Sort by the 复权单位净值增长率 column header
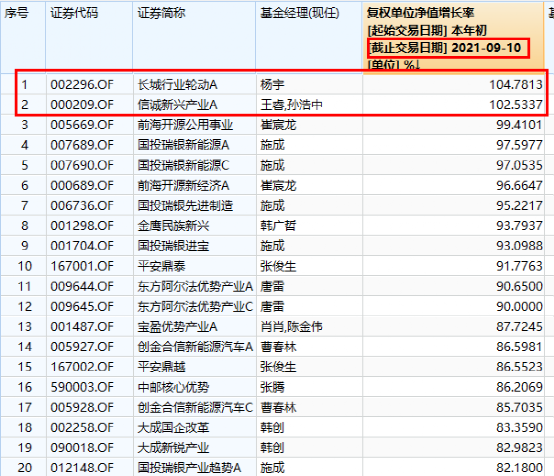 point(420,13)
